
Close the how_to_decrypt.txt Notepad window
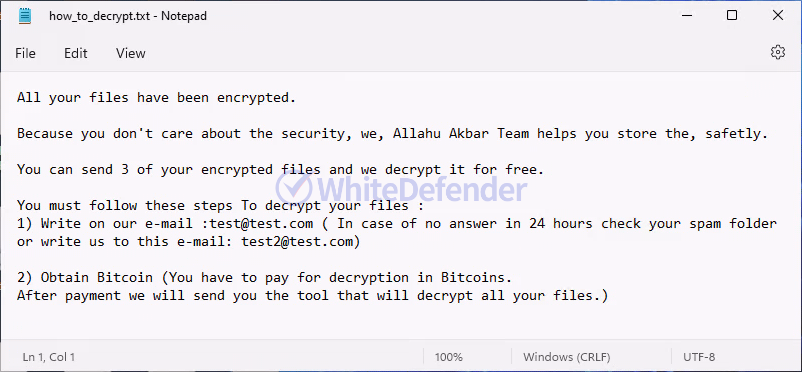click(777, 16)
